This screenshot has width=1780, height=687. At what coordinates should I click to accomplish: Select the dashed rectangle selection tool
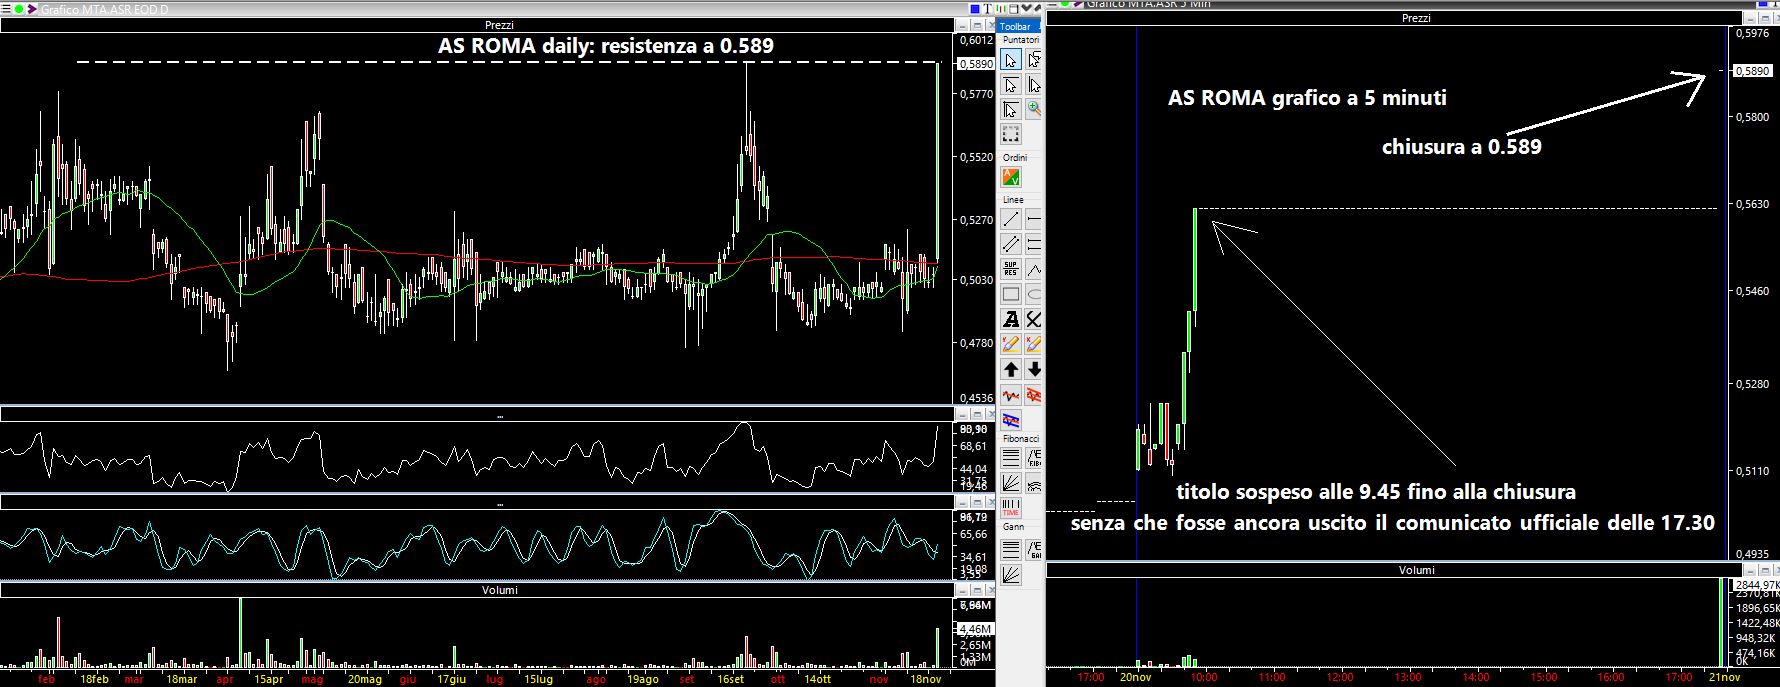pyautogui.click(x=1011, y=134)
